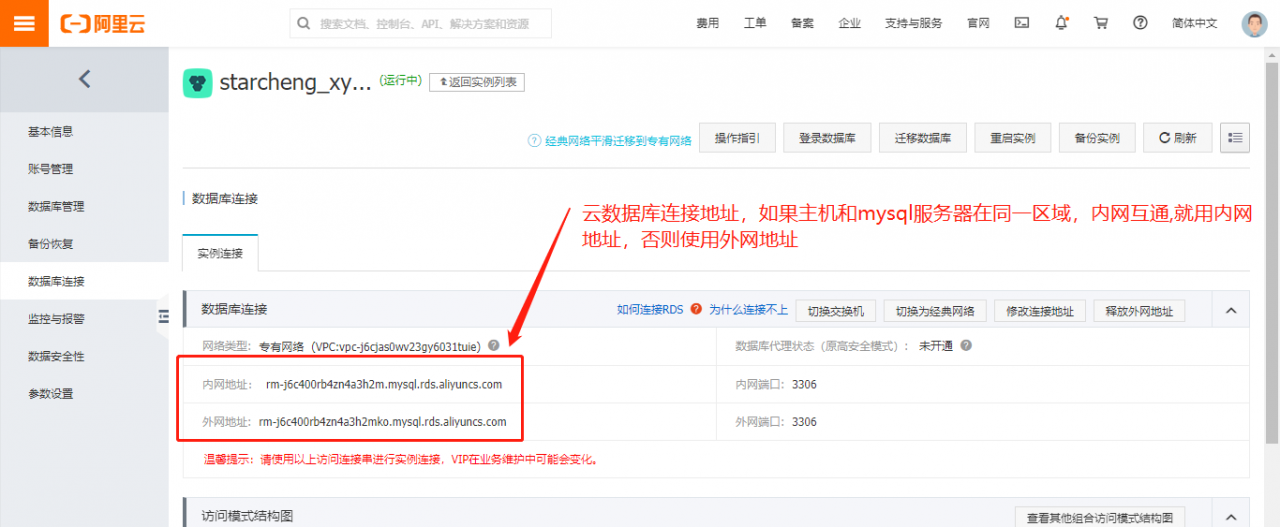This screenshot has width=1280, height=527.
Task: Open the 简体中文 language selector
Action: (x=1194, y=23)
